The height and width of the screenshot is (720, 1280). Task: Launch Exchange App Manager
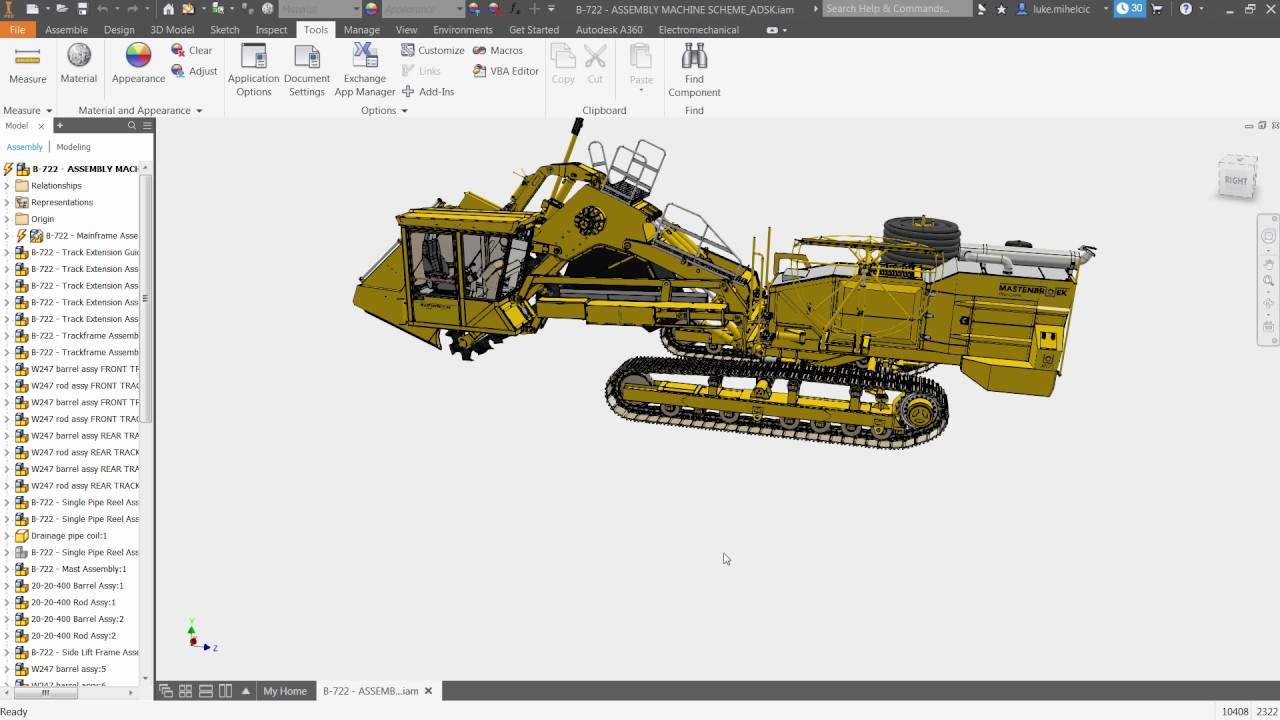click(365, 70)
